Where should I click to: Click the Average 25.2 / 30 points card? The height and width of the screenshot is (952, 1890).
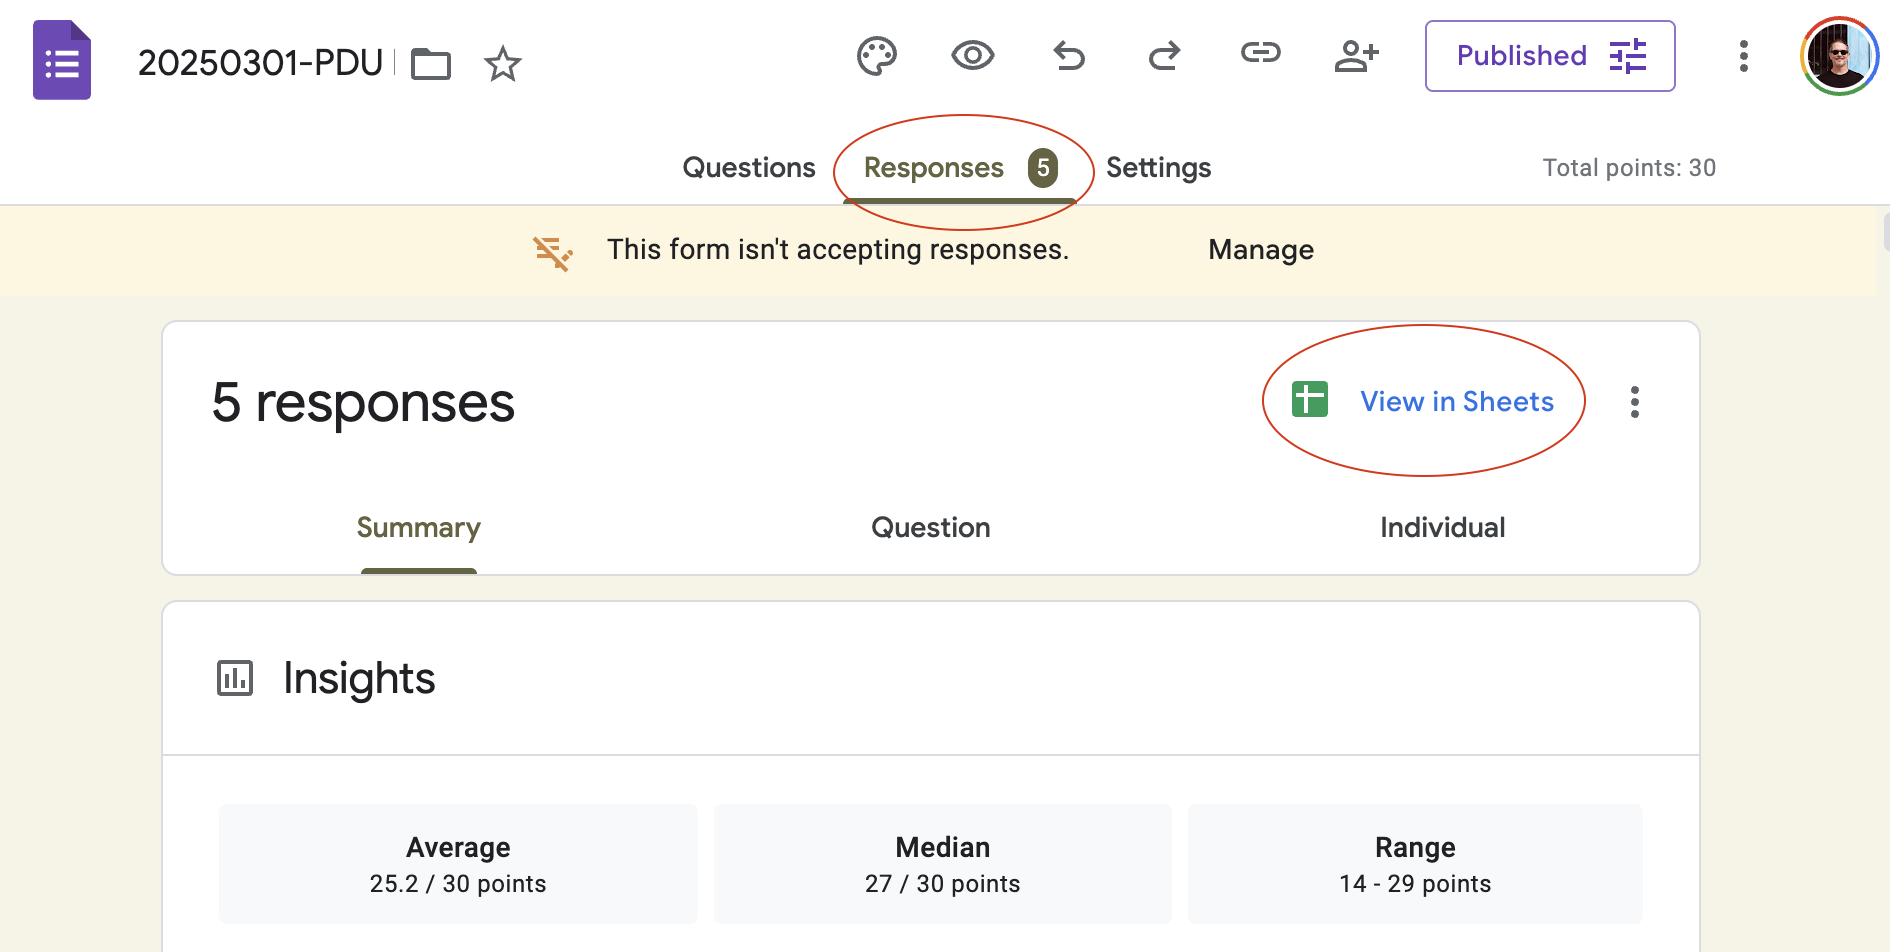pyautogui.click(x=458, y=864)
